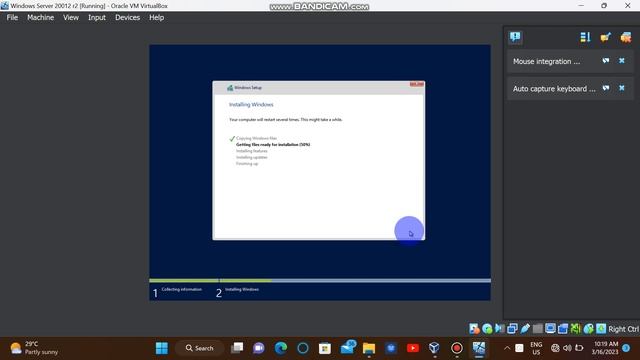Open clock and date in taskbar
This screenshot has width=640, height=360.
[604, 348]
